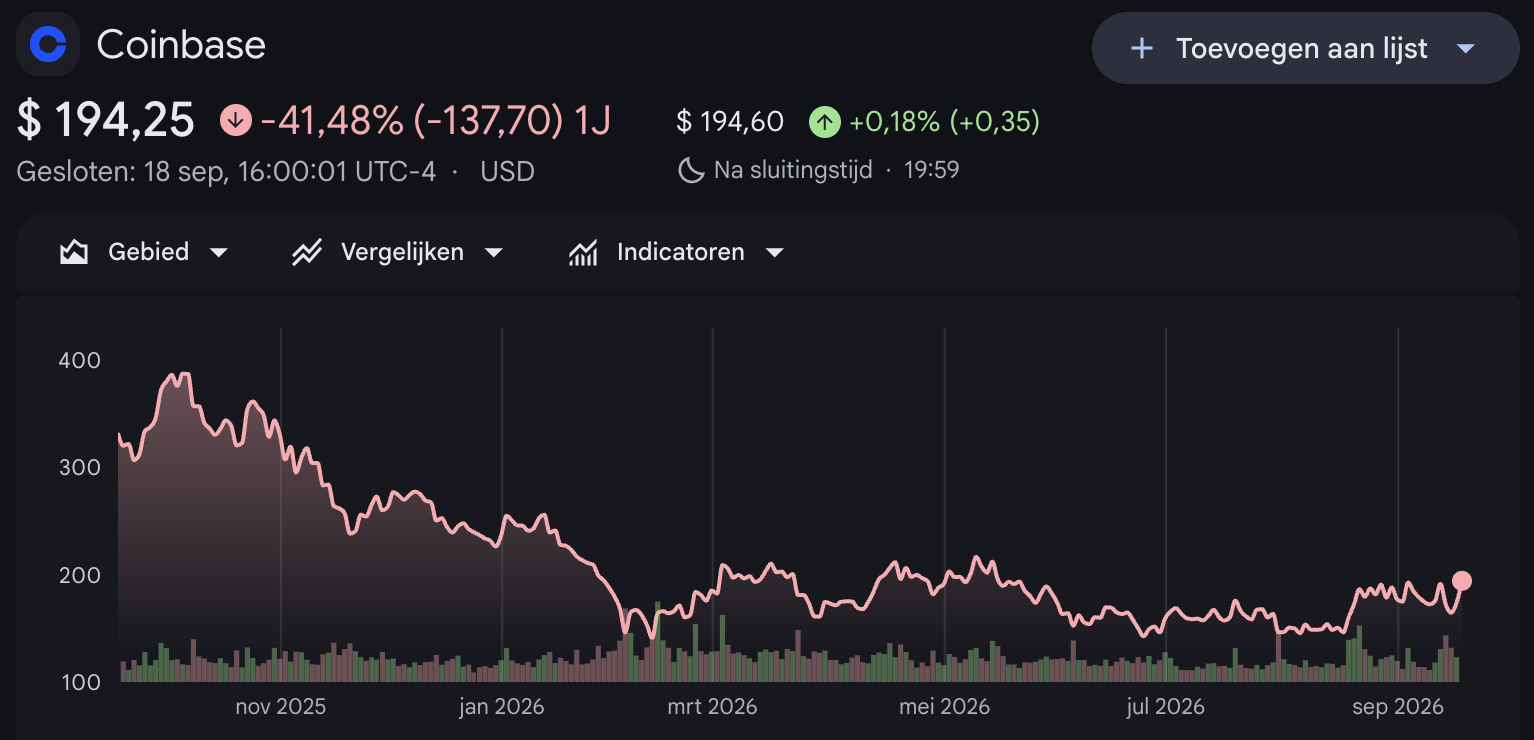Screen dimensions: 1534x740
Task: Click the nov 2025 axis label
Action: pyautogui.click(x=281, y=707)
